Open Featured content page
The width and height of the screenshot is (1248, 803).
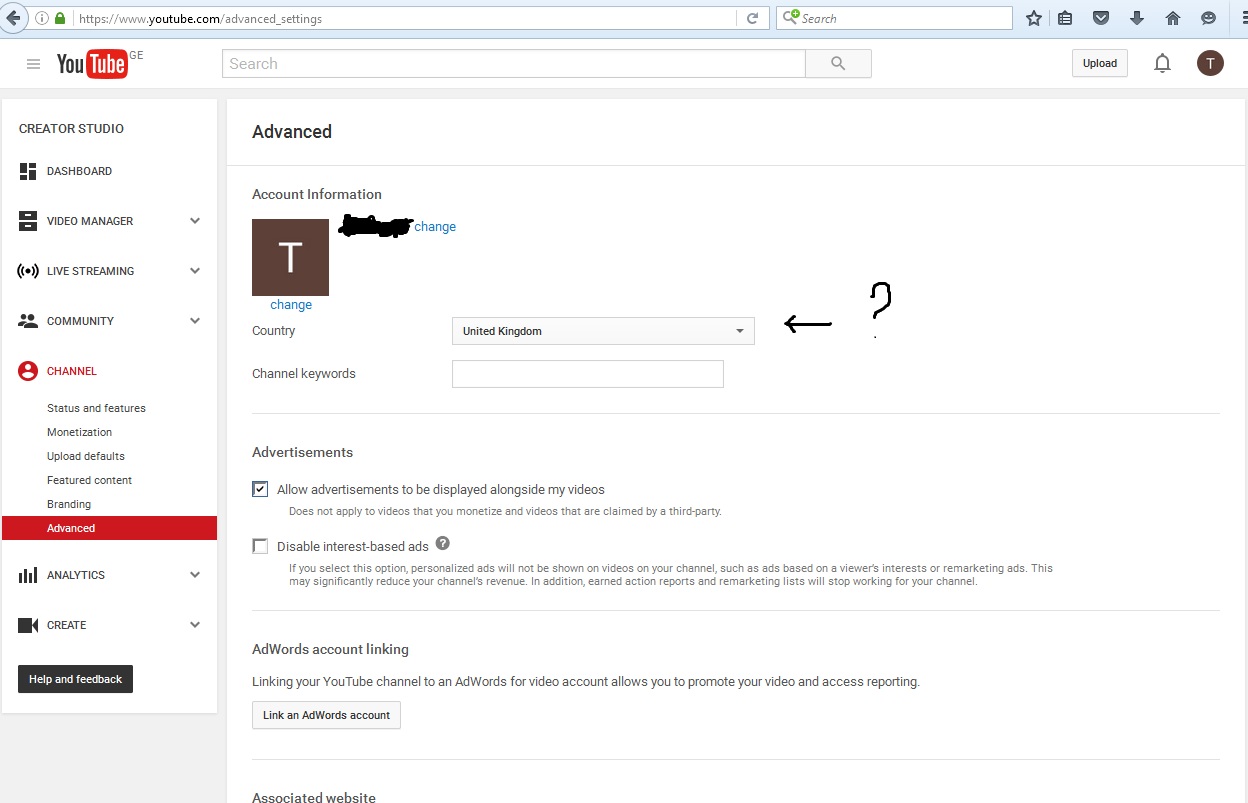tap(89, 480)
